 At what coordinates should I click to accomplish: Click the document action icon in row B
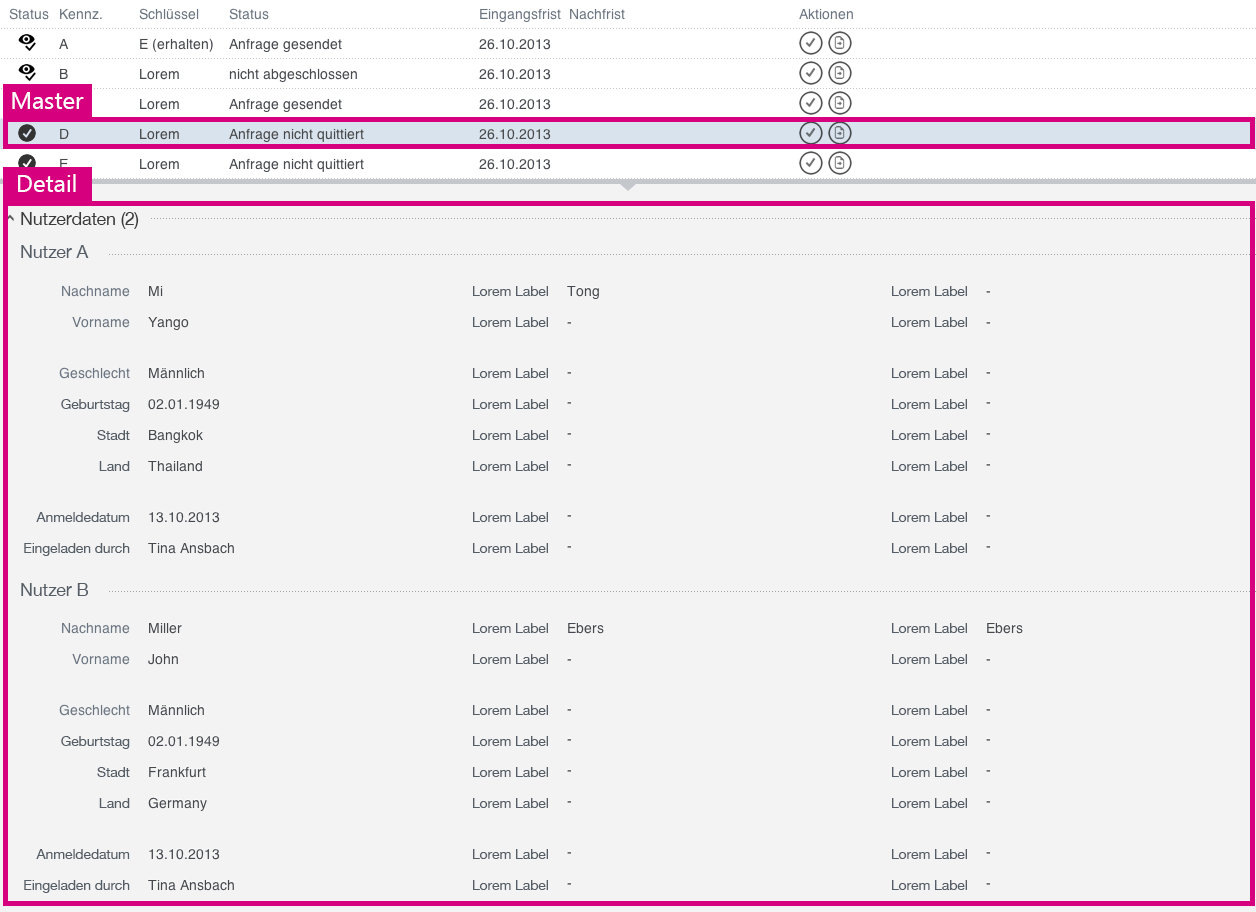[x=840, y=73]
